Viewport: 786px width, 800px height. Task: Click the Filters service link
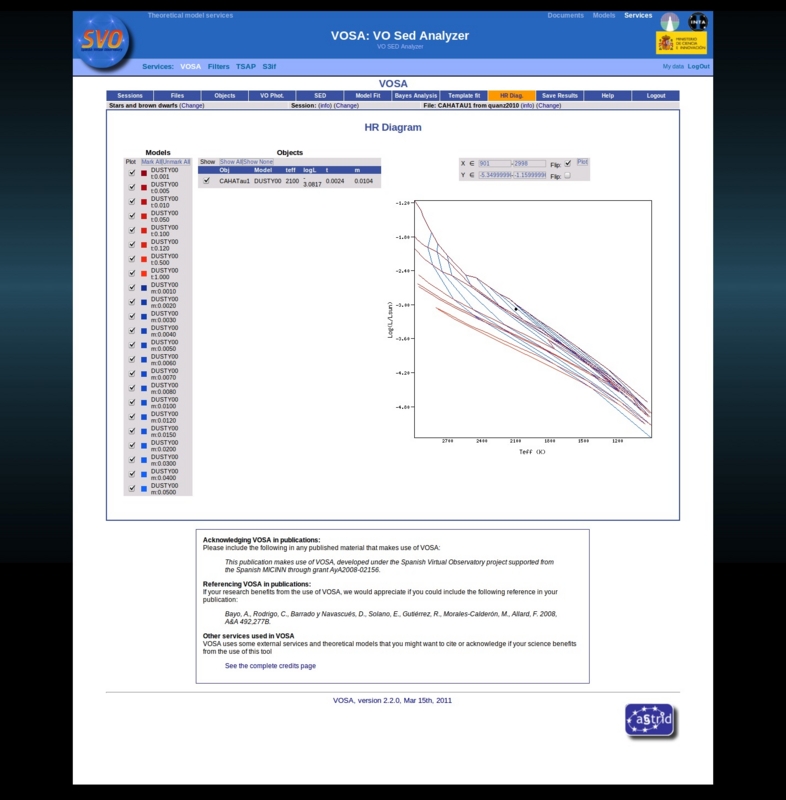point(218,66)
